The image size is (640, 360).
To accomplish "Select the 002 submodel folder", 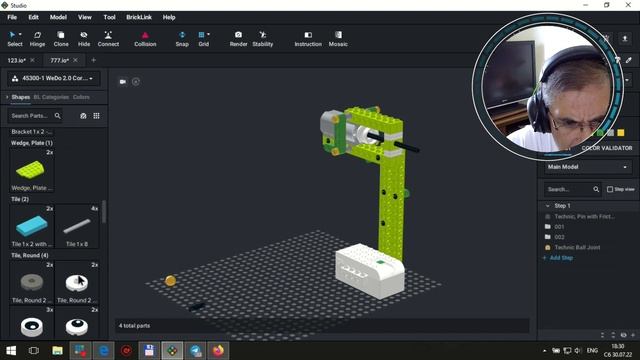I will [559, 237].
